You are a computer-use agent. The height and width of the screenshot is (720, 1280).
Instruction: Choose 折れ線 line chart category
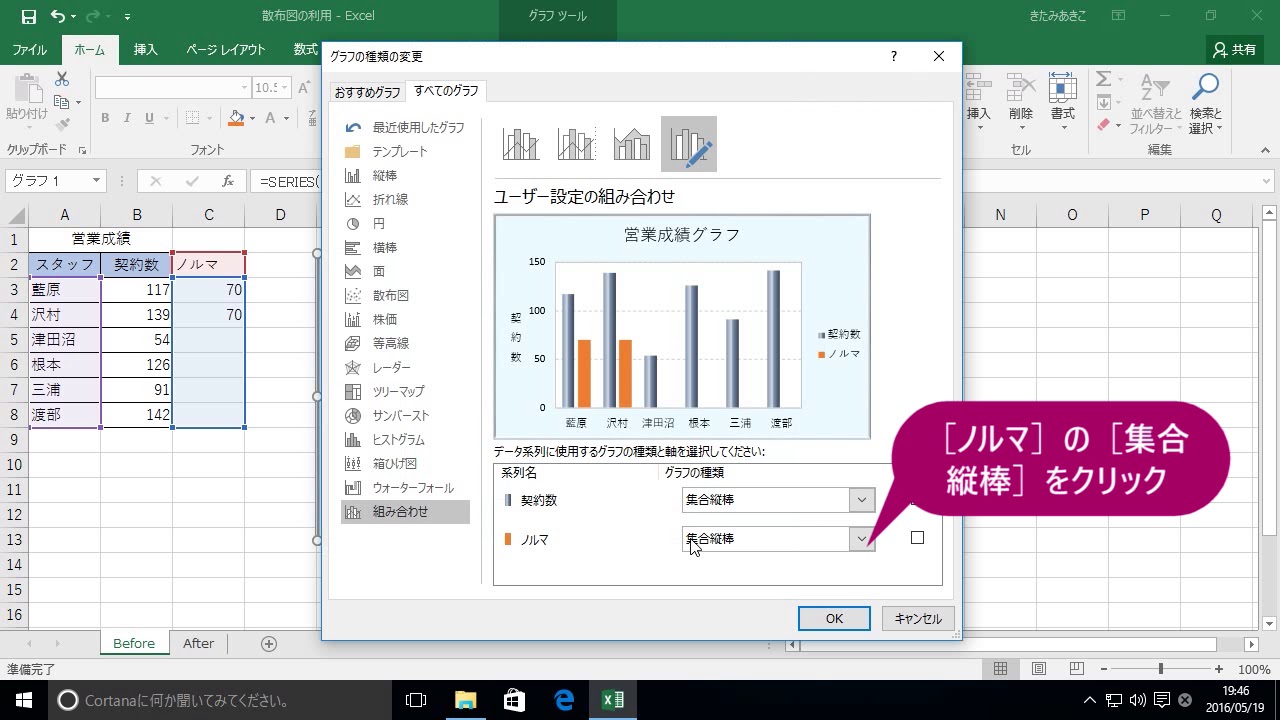(x=405, y=200)
